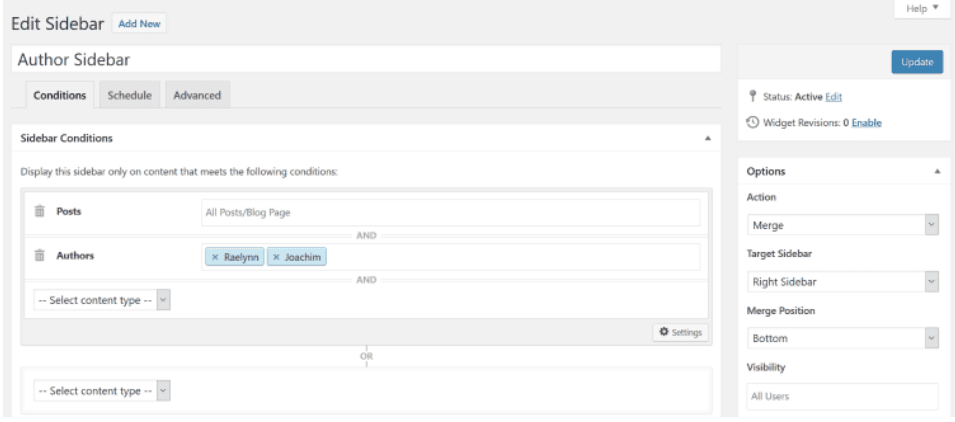Open the Target Sidebar dropdown
Image resolution: width=955 pixels, height=422 pixels.
pos(843,282)
